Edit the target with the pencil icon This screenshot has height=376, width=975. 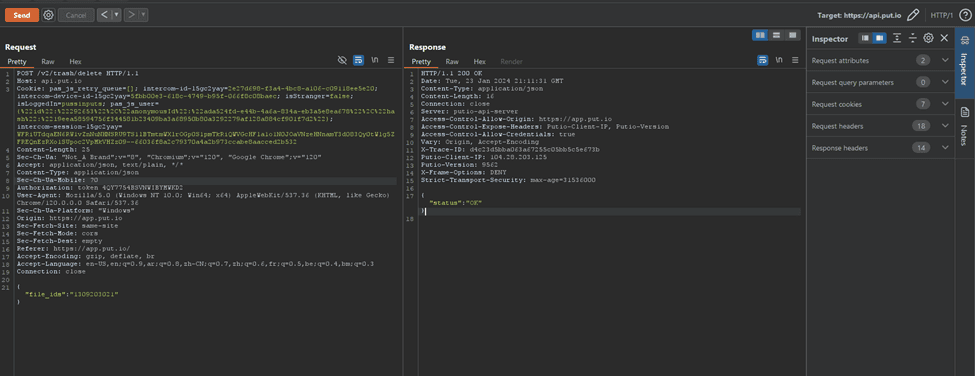coord(913,14)
